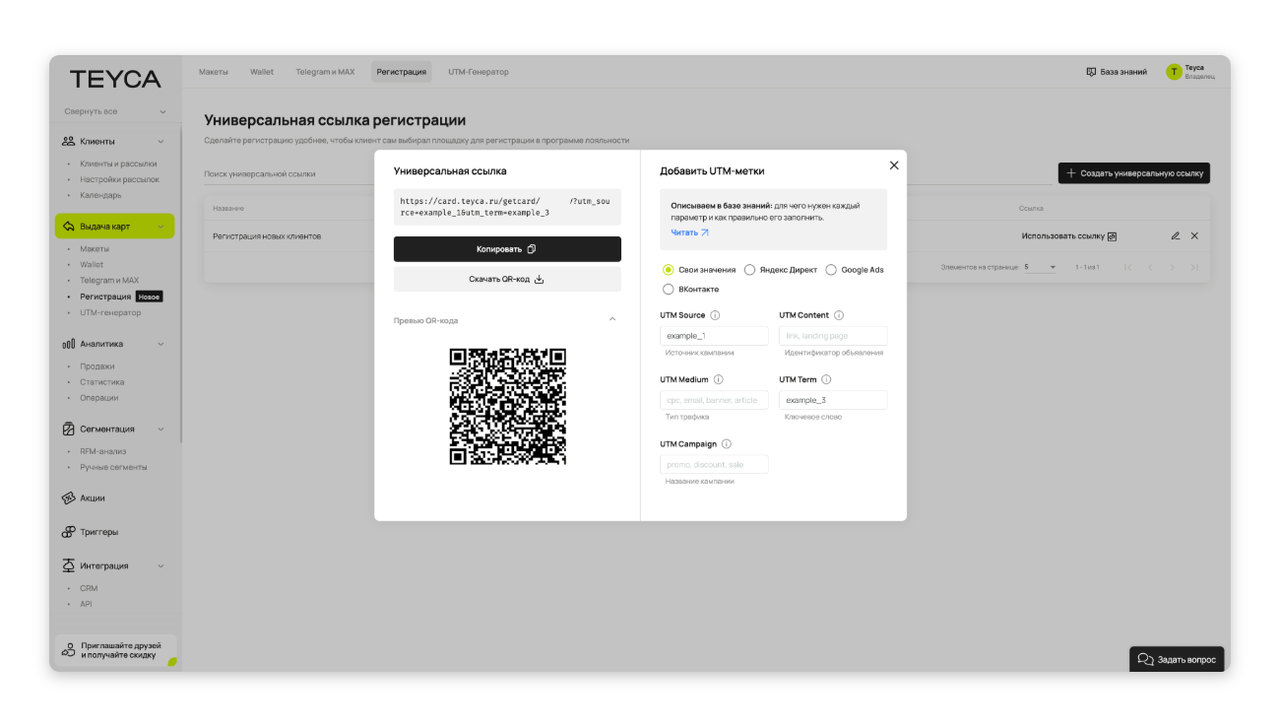Go to the previous page of the table

coord(1150,267)
